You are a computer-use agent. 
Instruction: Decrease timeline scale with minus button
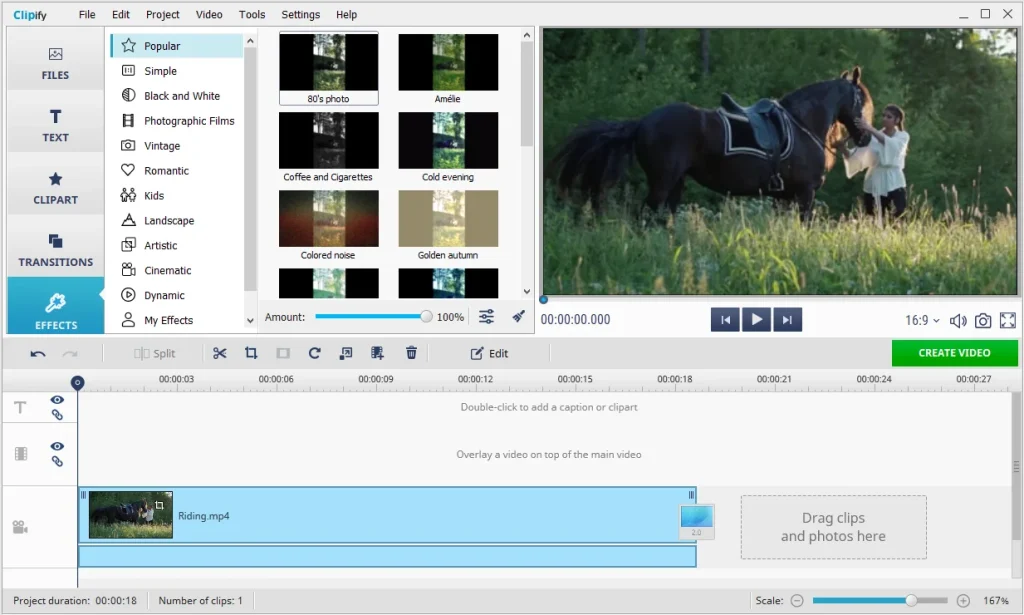pos(797,601)
